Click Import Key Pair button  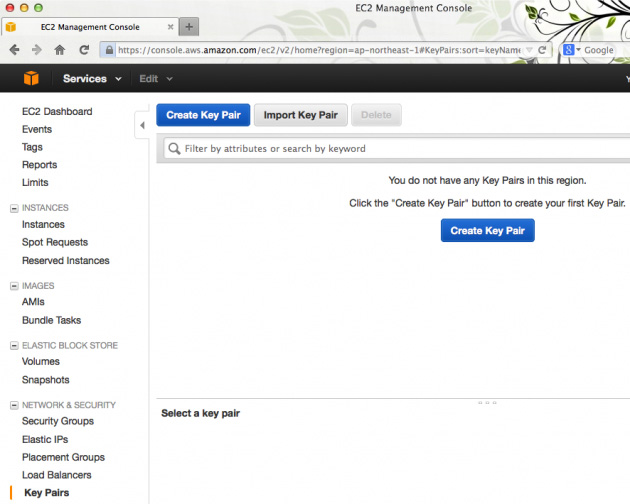click(x=301, y=115)
